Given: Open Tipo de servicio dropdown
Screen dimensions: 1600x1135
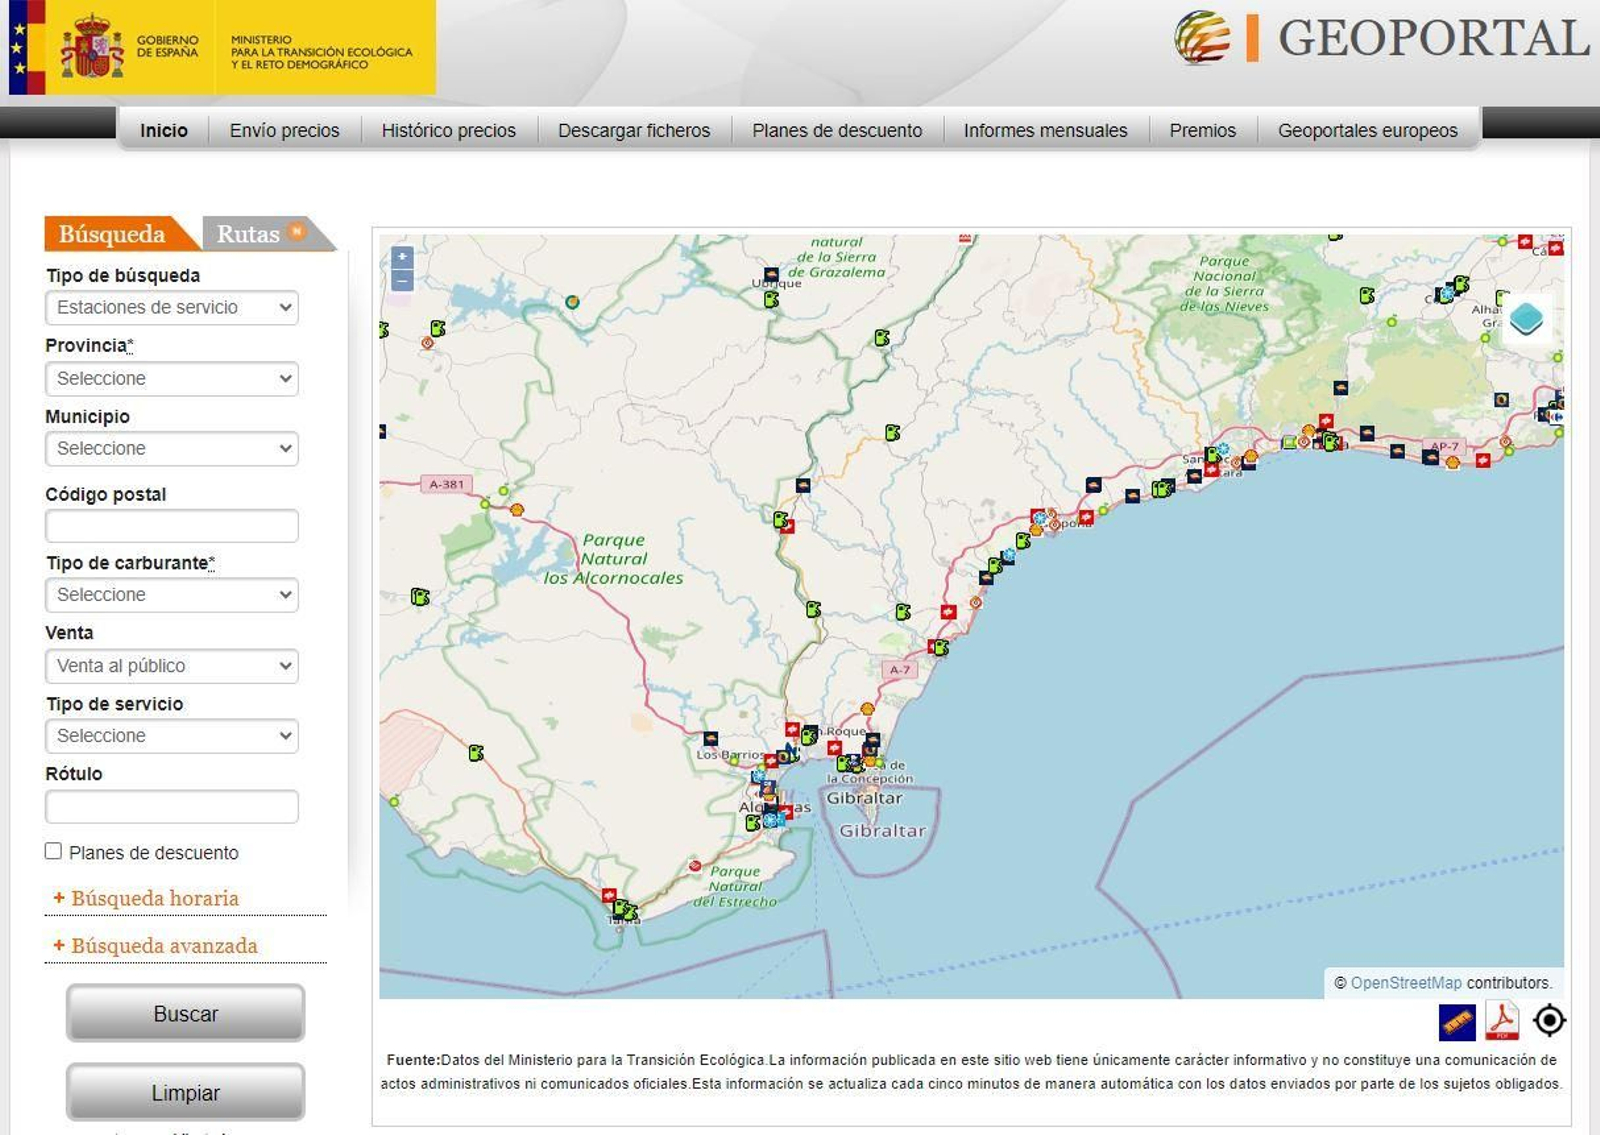Looking at the screenshot, I should (x=171, y=735).
